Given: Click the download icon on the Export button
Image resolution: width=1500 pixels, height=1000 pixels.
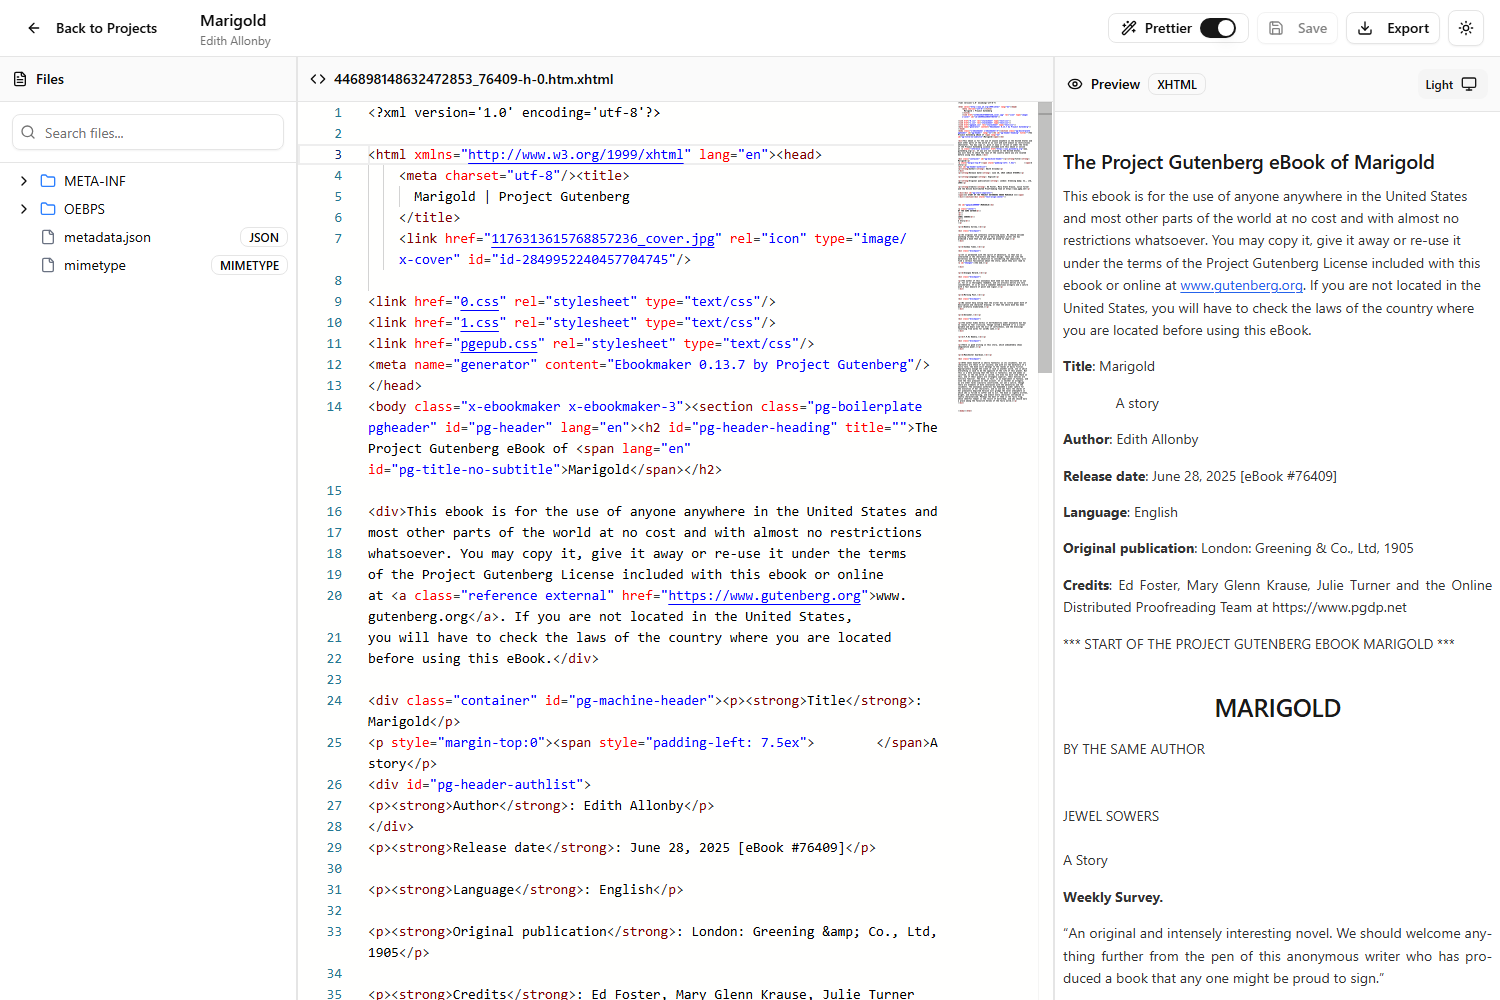Looking at the screenshot, I should tap(1365, 28).
